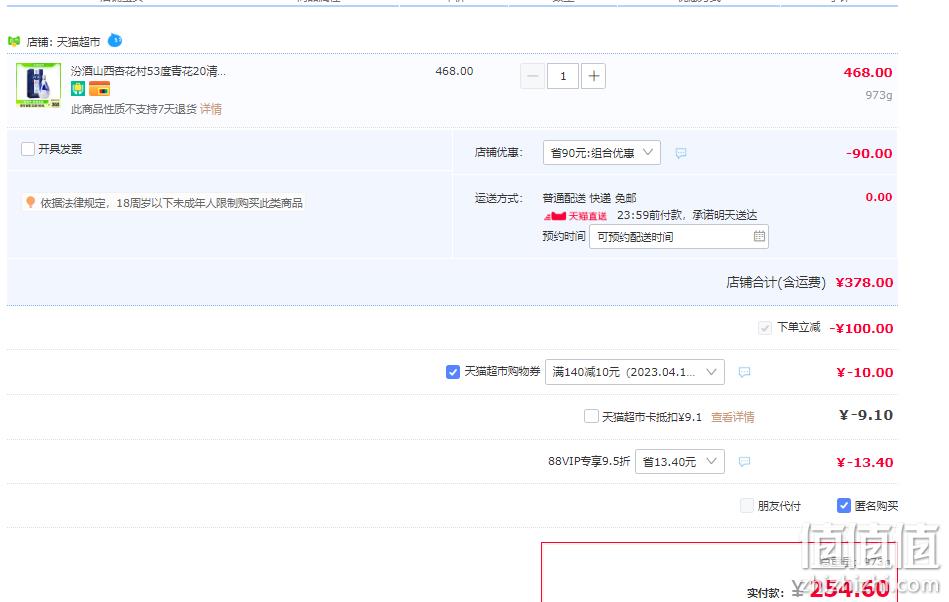Click the 普通配送 快递 免邮 shipping text

click(x=589, y=198)
